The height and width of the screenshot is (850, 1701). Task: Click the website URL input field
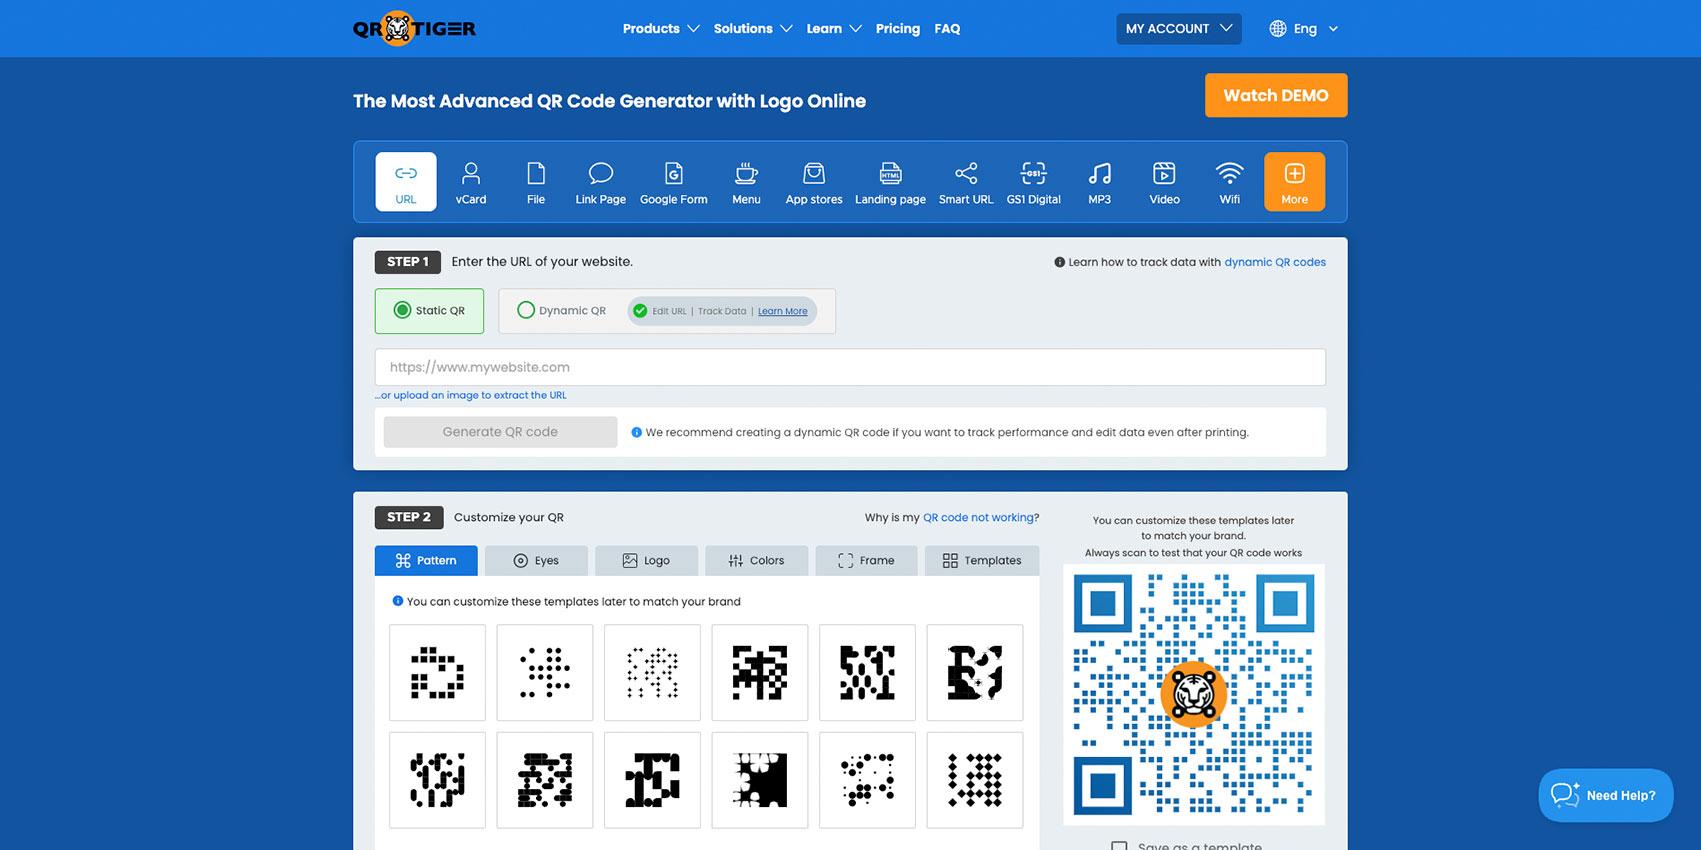click(x=850, y=367)
